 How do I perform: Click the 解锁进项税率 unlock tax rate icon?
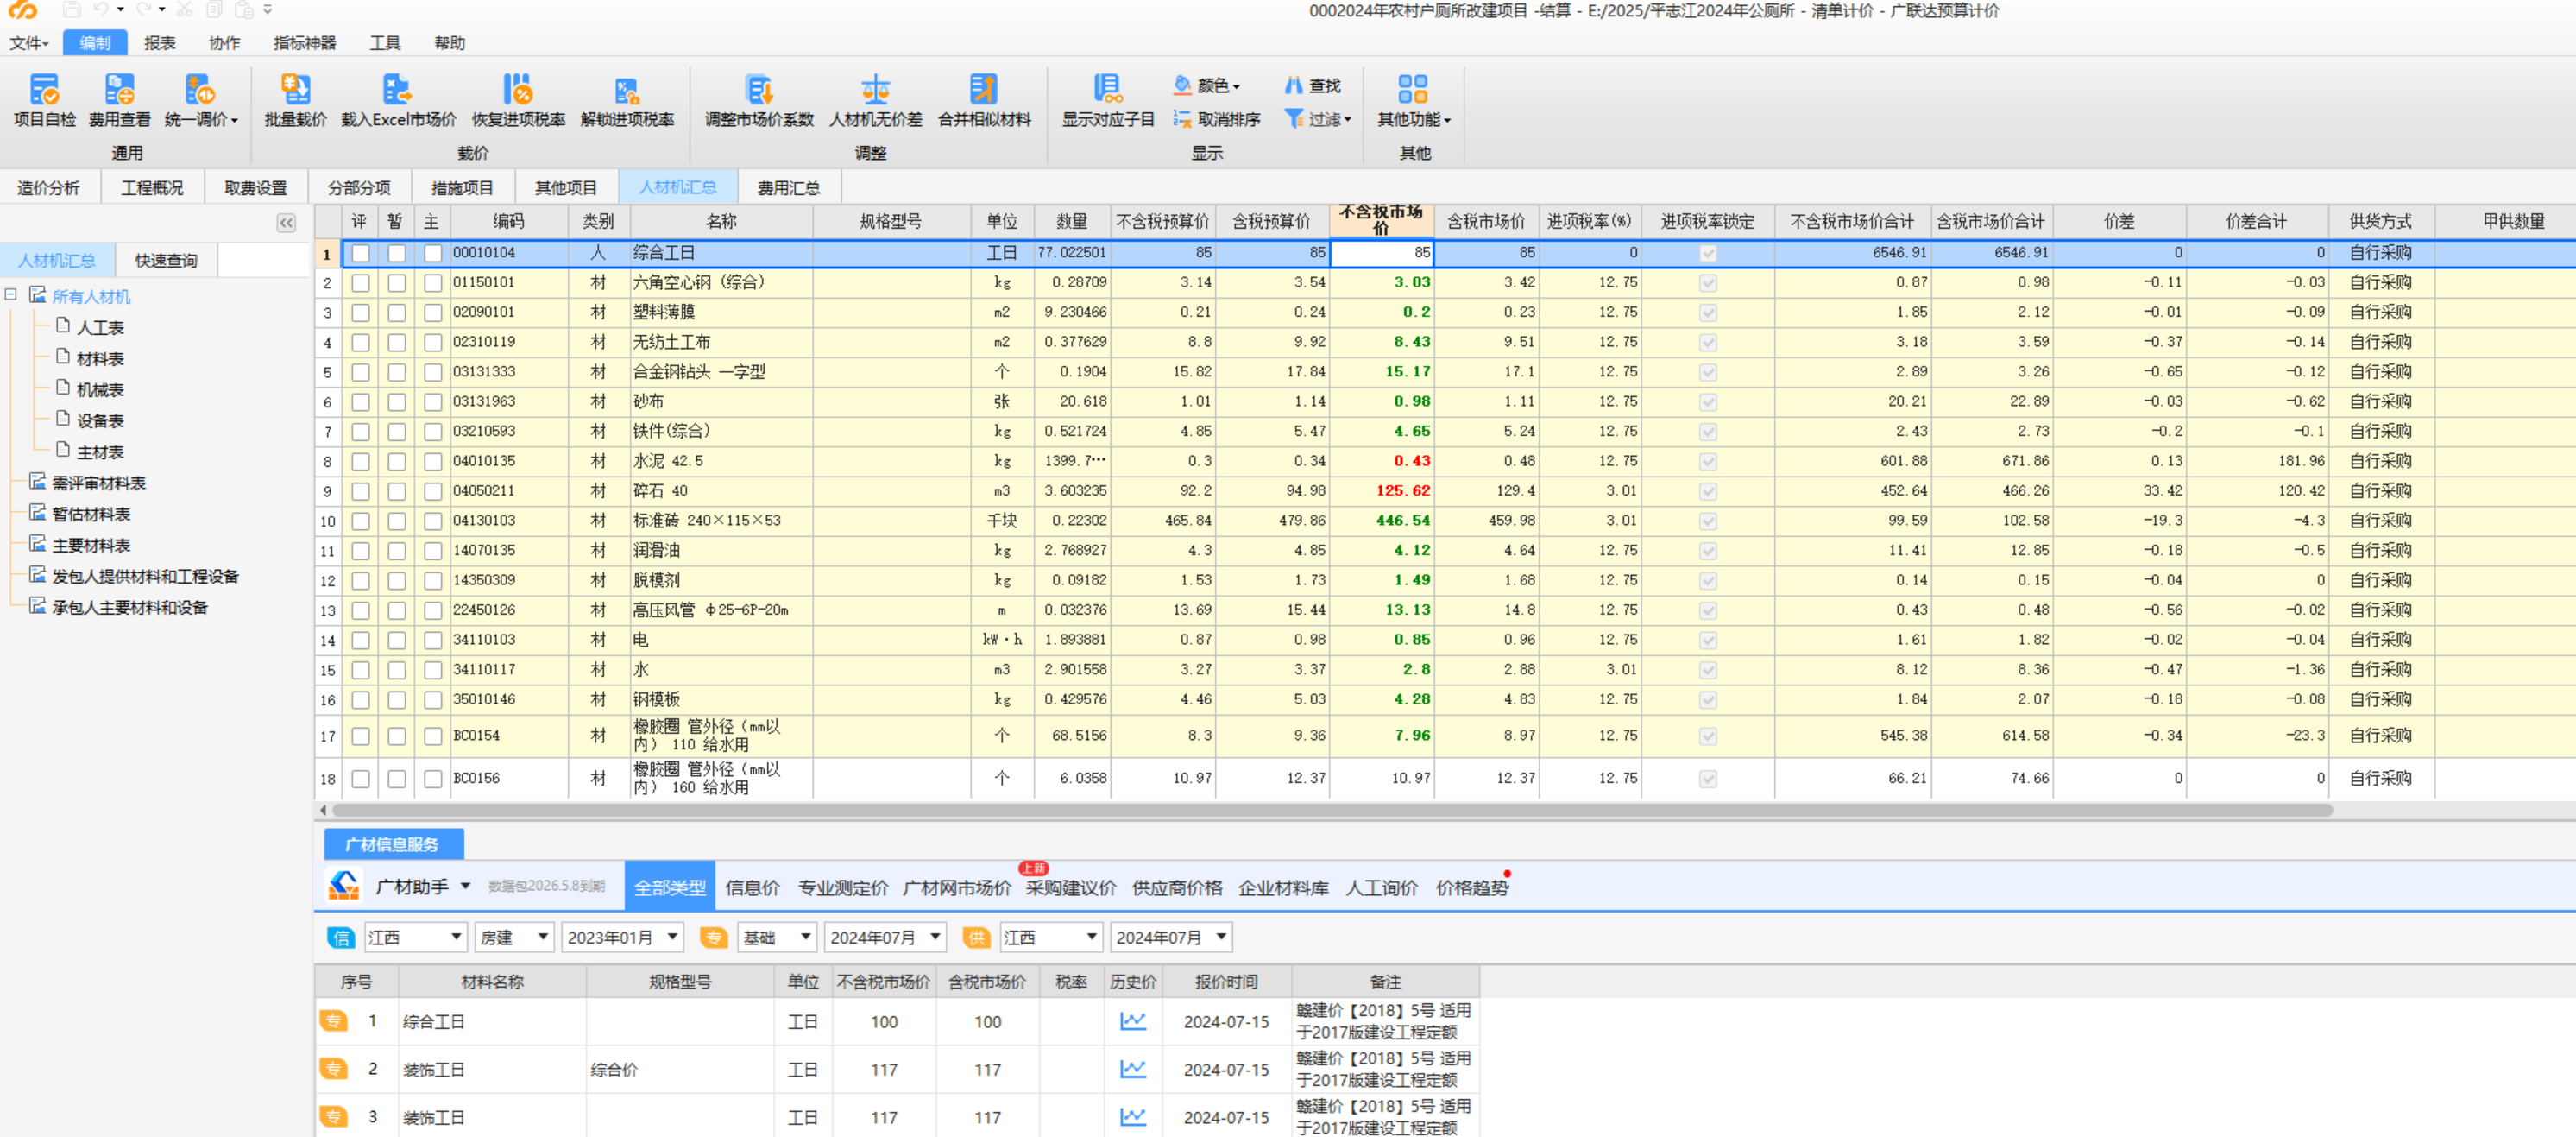pos(627,89)
